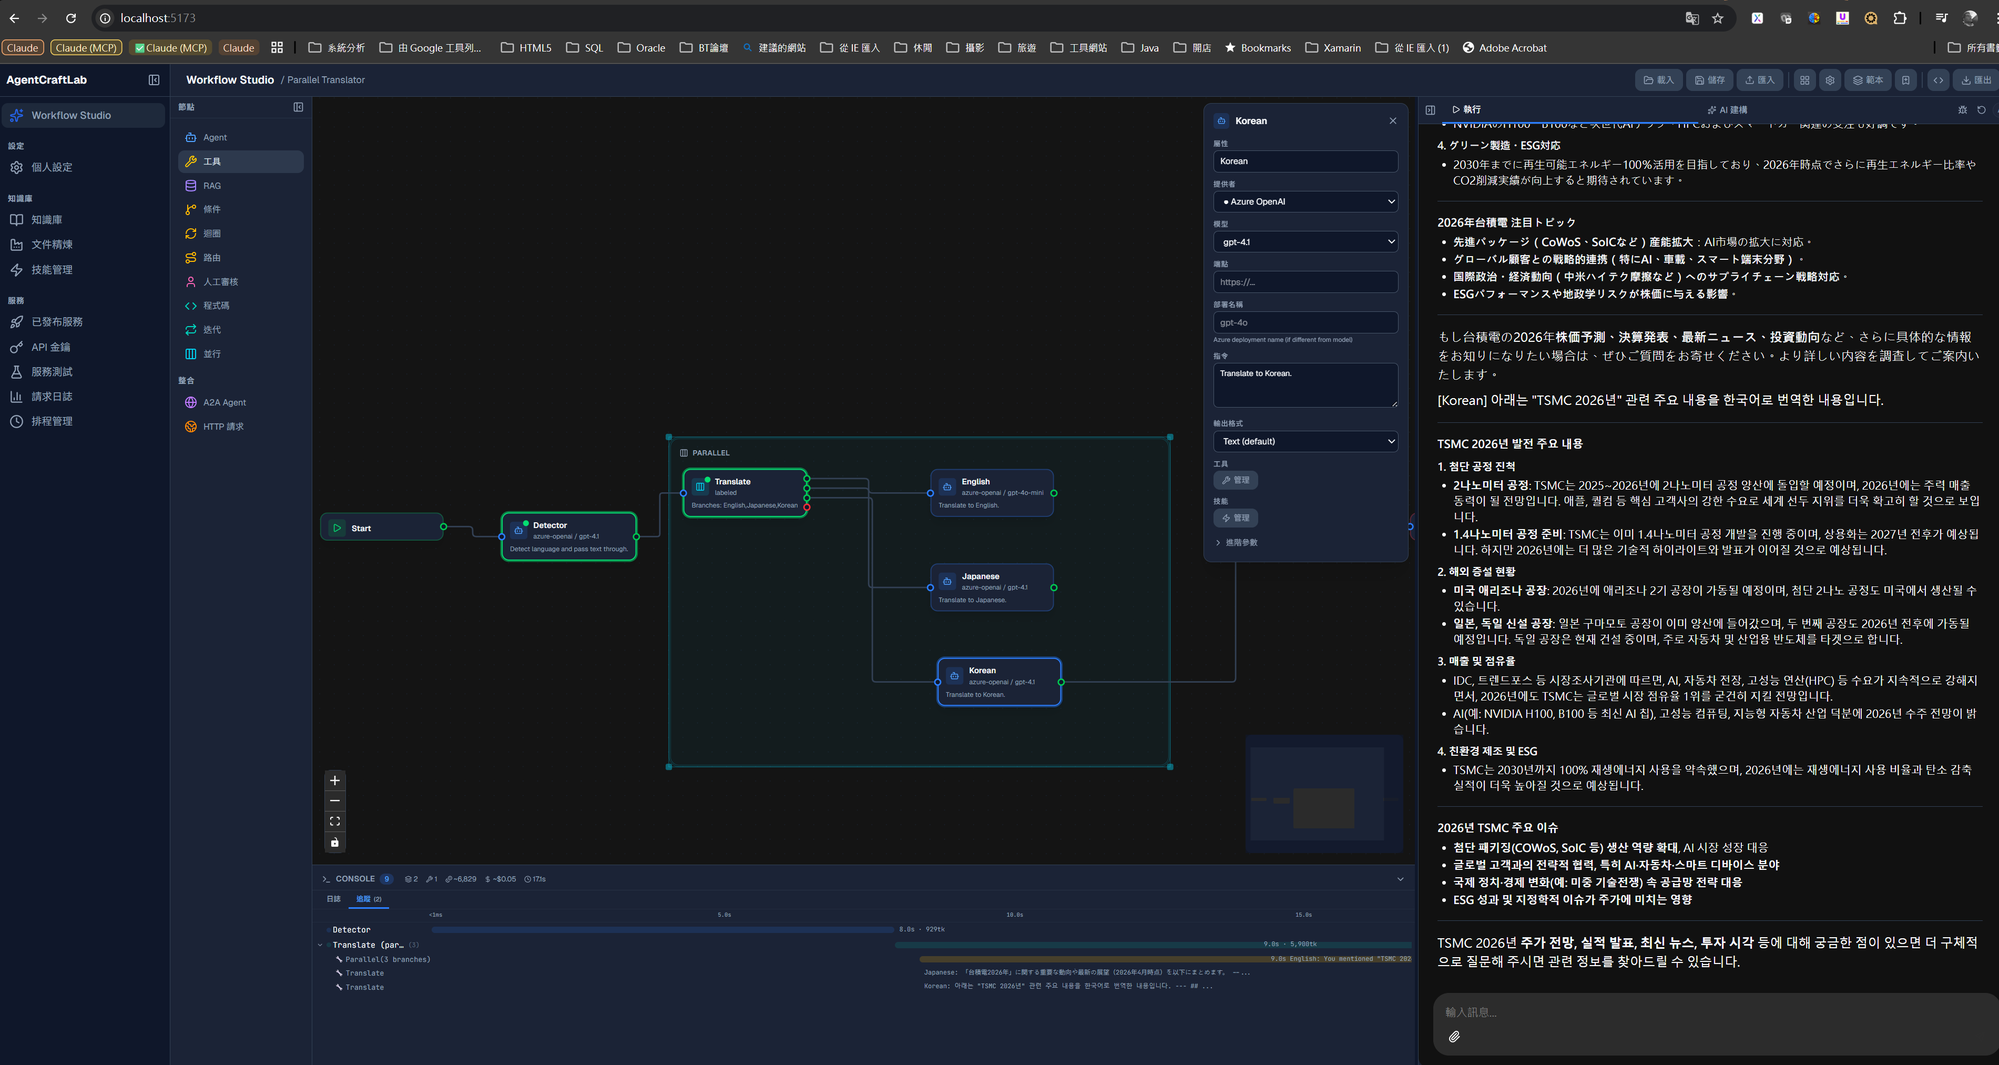Select the A2A Agent integration icon
The height and width of the screenshot is (1065, 1999).
coord(191,402)
